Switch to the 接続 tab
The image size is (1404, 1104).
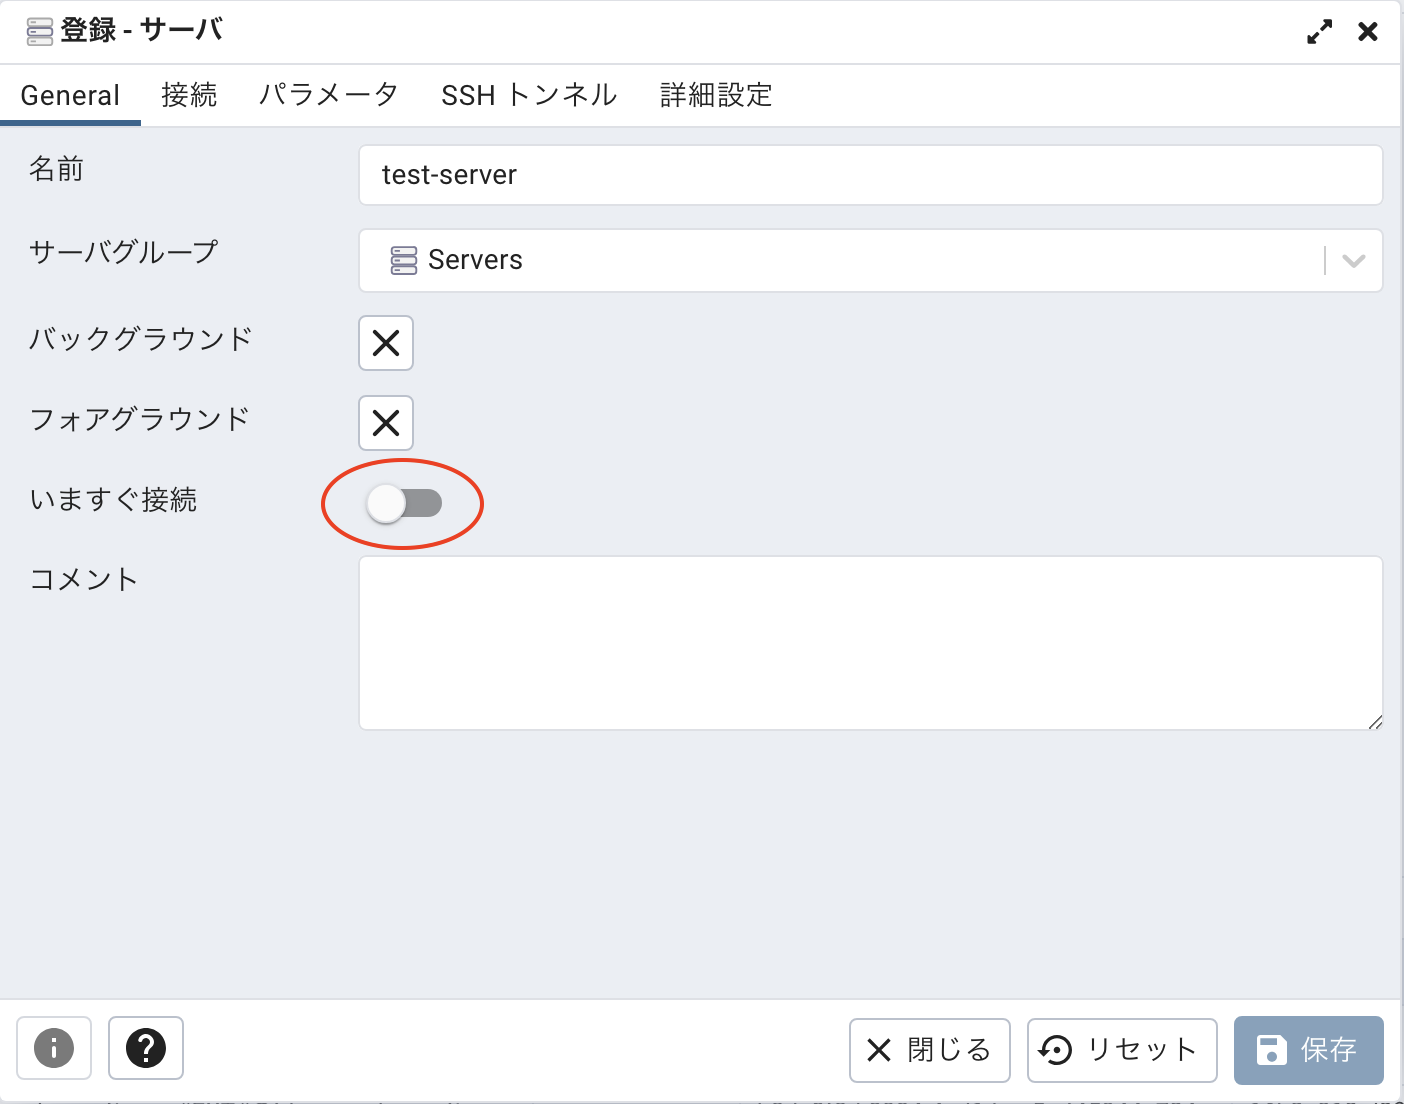(189, 95)
